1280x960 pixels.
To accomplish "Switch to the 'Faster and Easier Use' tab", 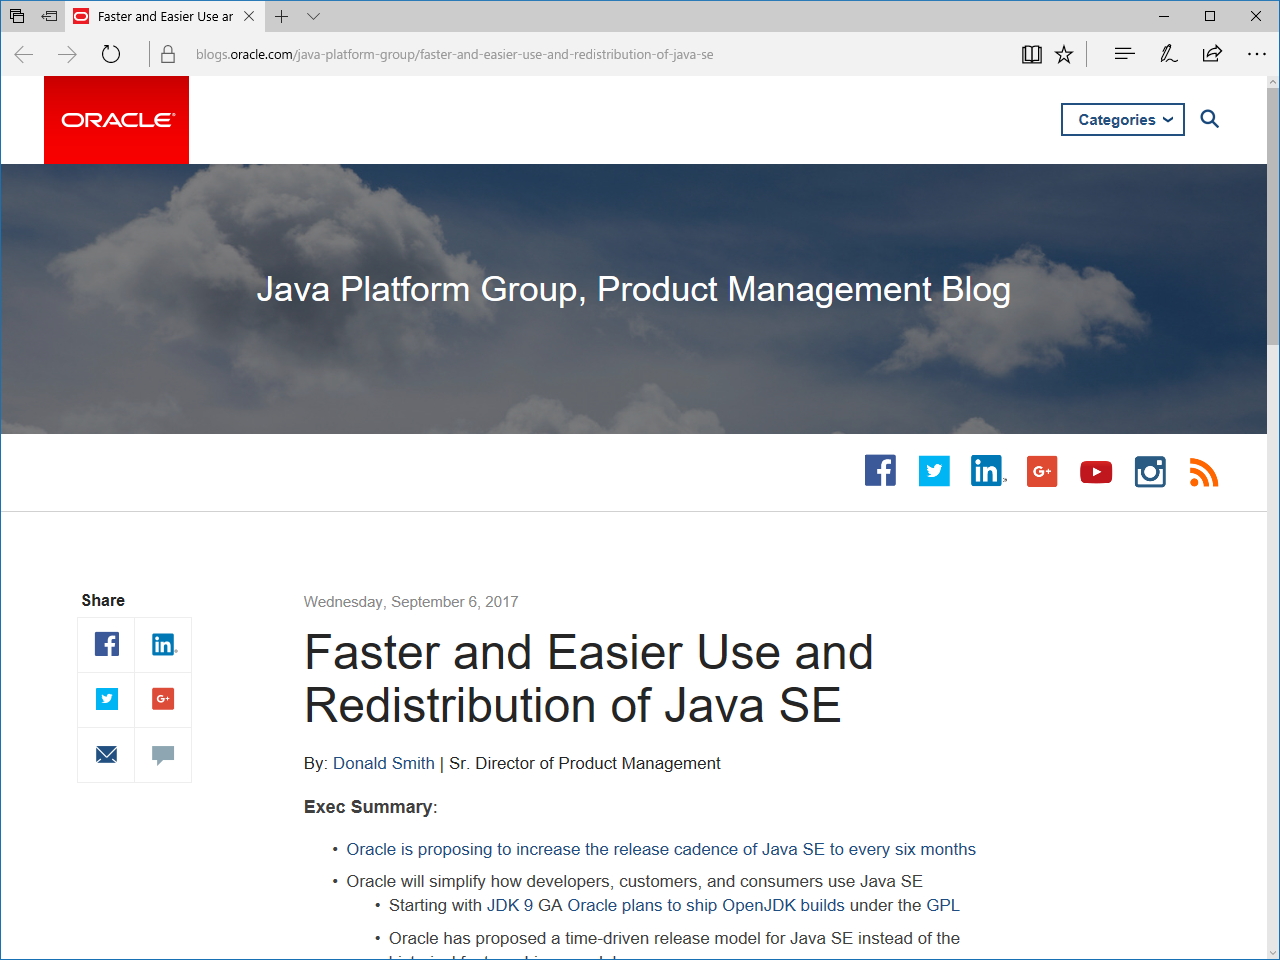I will [160, 16].
